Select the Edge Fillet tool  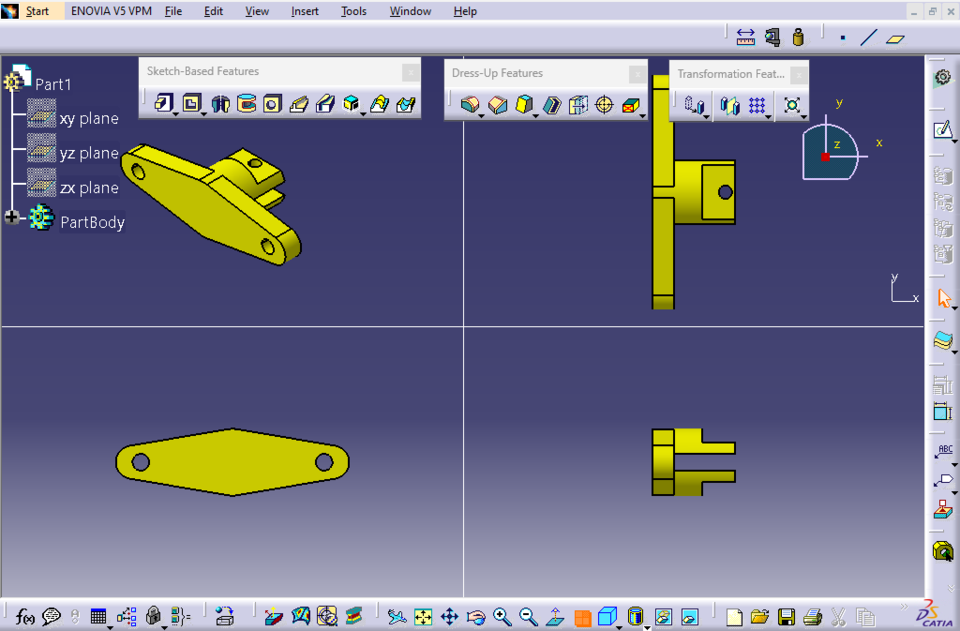471,103
